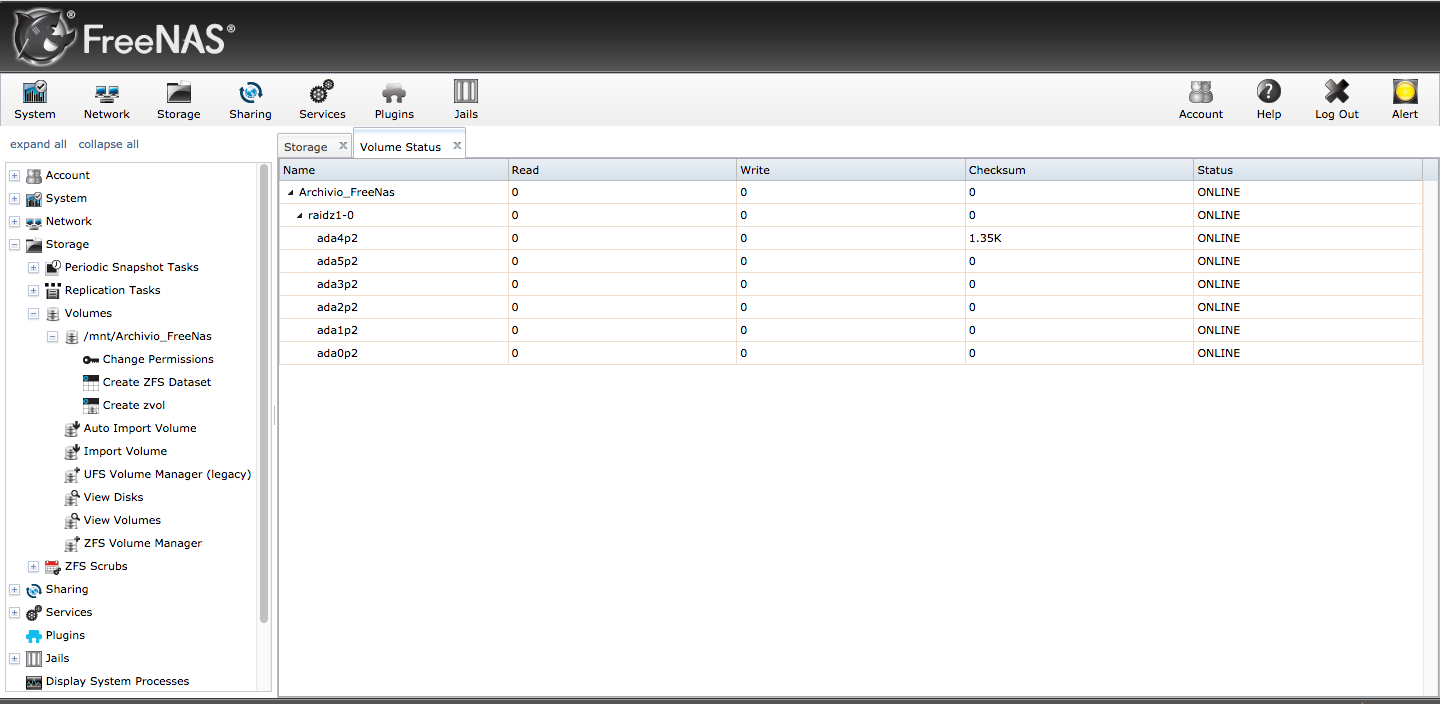Select the ada3p2 disk row

(850, 284)
